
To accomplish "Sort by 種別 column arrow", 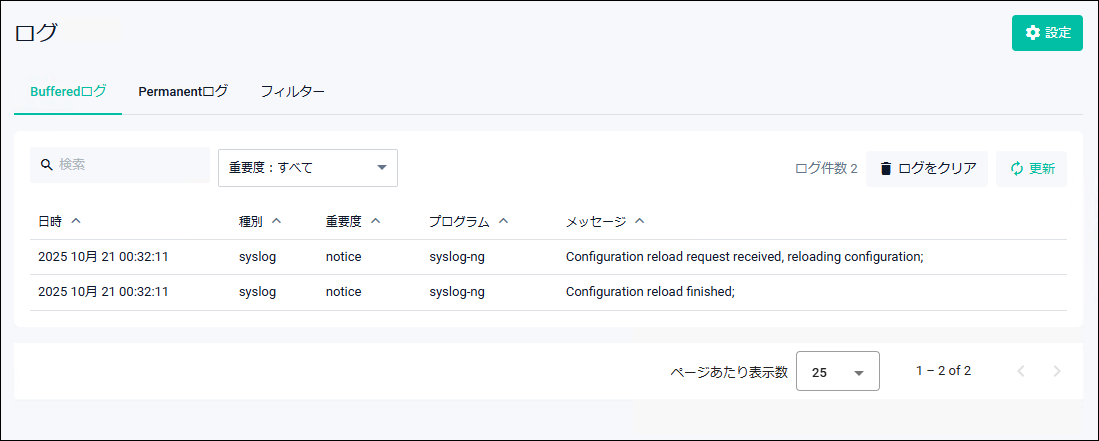I will 277,221.
